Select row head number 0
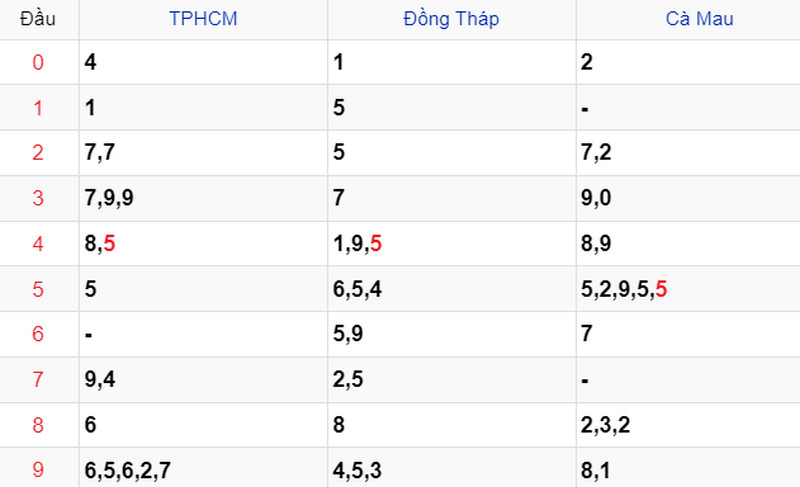 [x=38, y=62]
